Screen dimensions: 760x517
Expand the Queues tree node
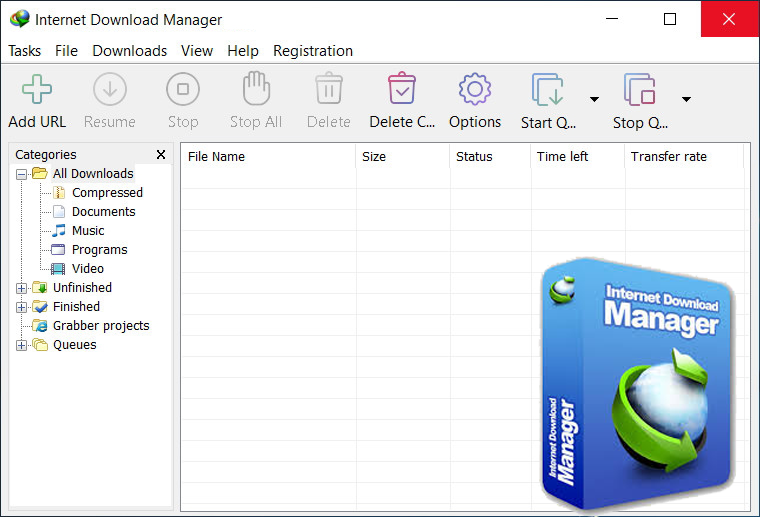point(21,345)
